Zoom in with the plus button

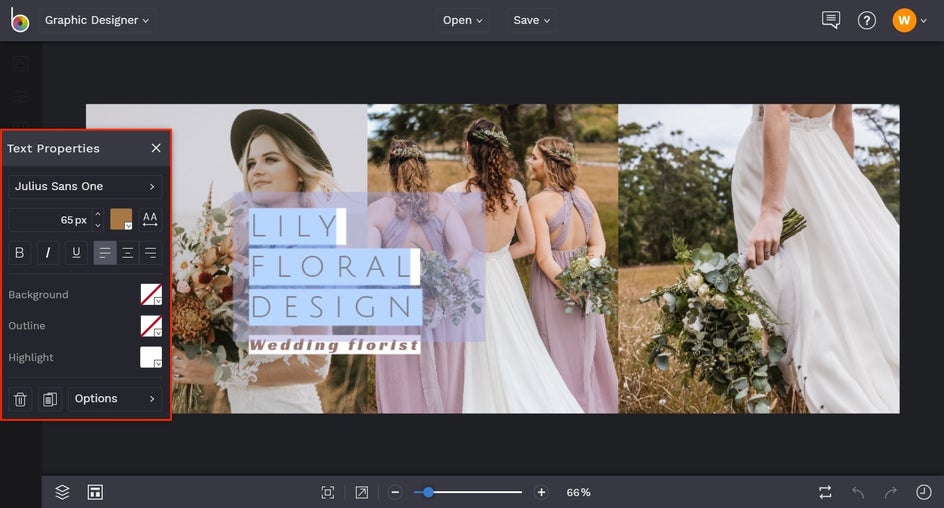pos(541,492)
